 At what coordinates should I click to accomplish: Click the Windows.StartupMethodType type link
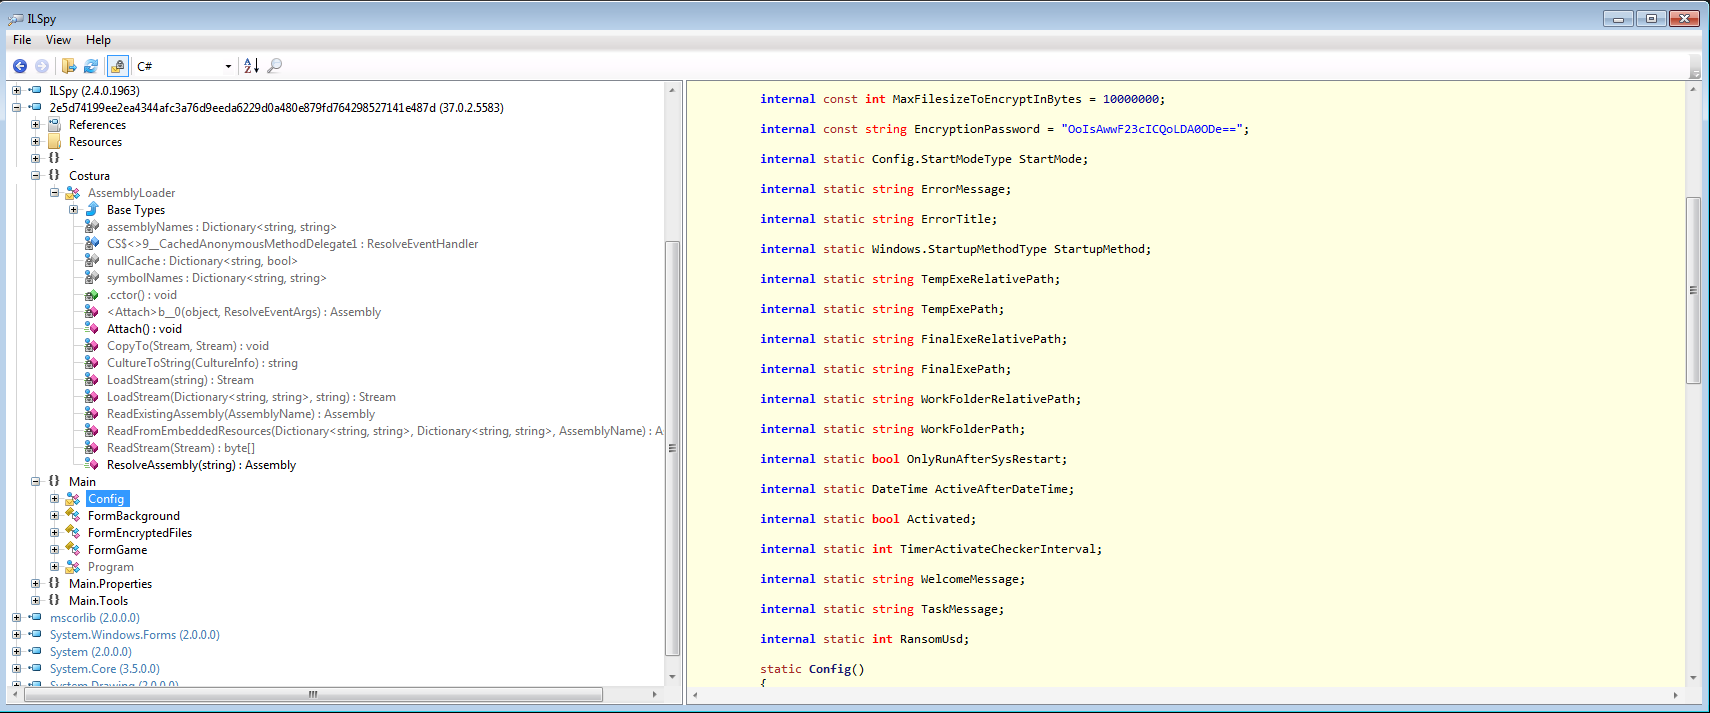(x=958, y=249)
